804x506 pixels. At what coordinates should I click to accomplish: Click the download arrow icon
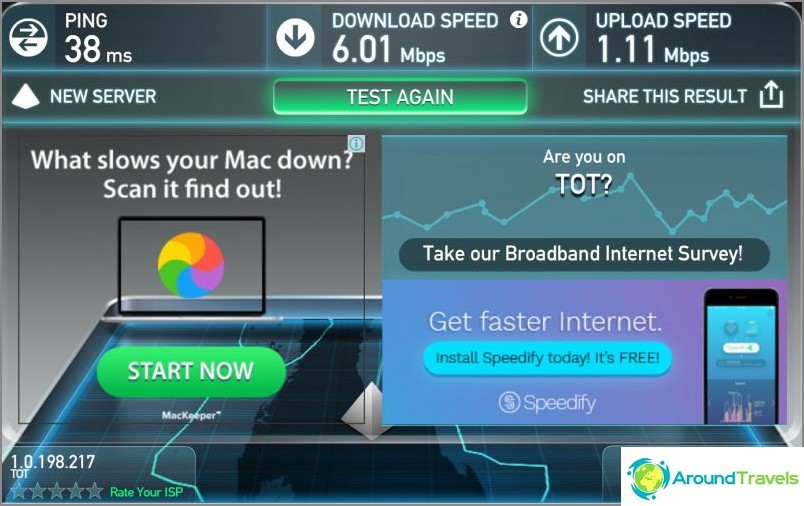(295, 37)
